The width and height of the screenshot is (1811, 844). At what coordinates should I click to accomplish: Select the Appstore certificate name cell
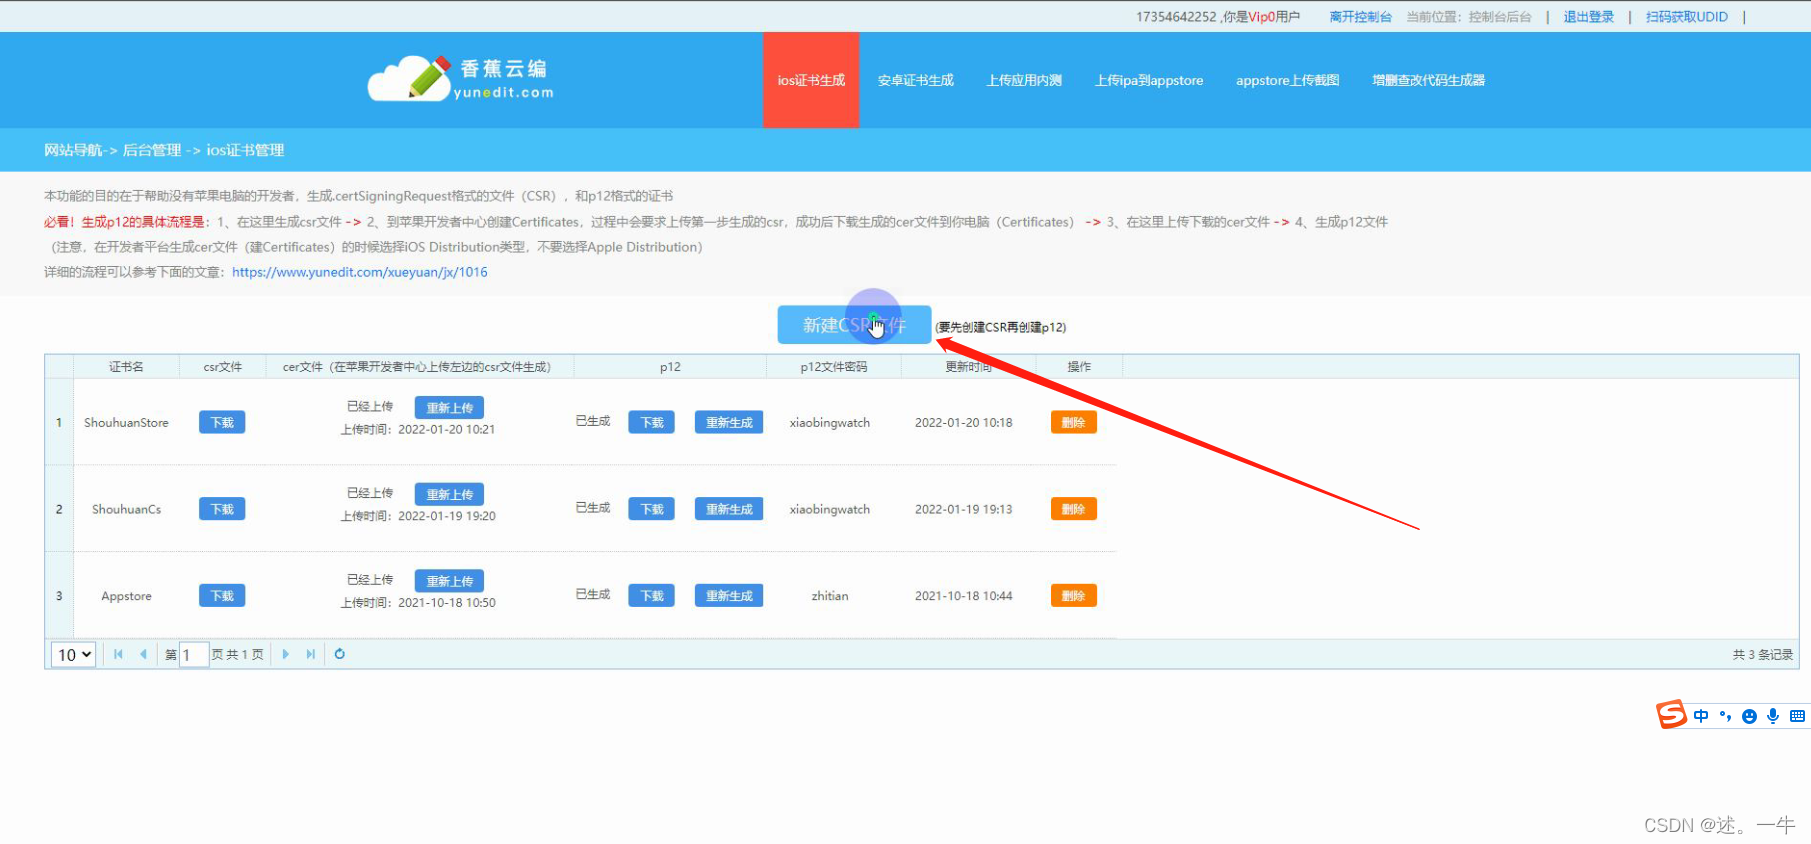point(126,596)
